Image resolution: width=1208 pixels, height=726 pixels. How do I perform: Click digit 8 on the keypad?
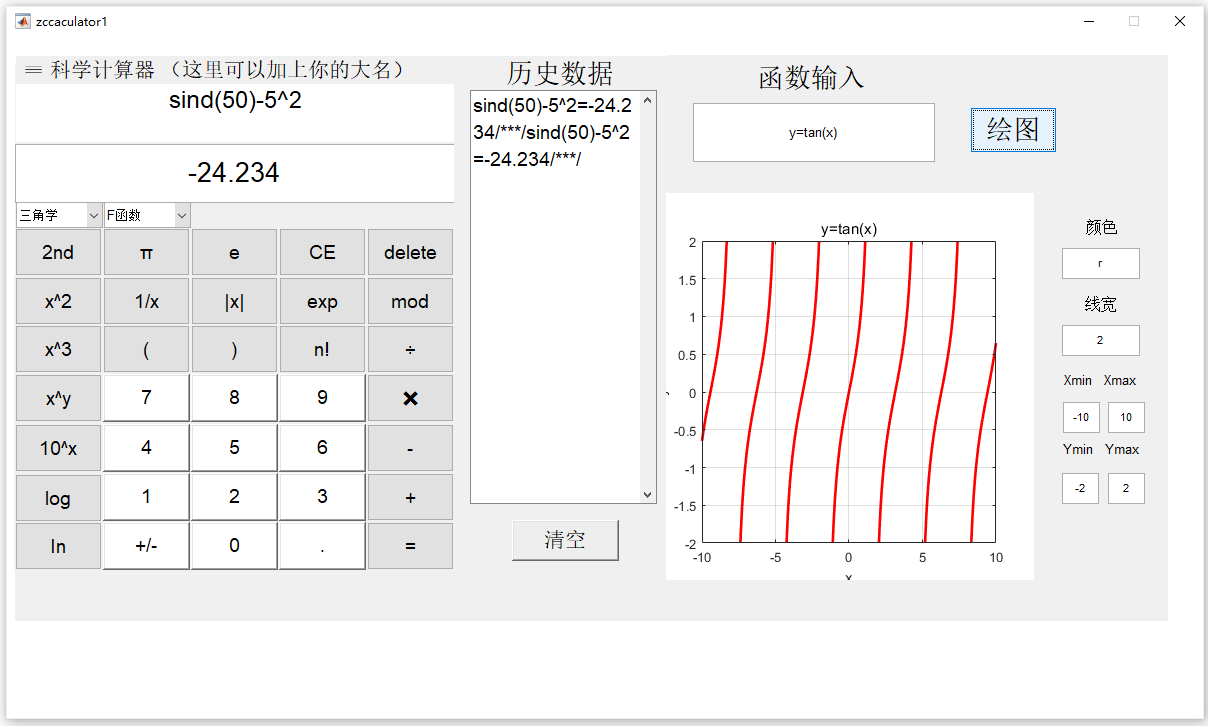click(x=234, y=398)
